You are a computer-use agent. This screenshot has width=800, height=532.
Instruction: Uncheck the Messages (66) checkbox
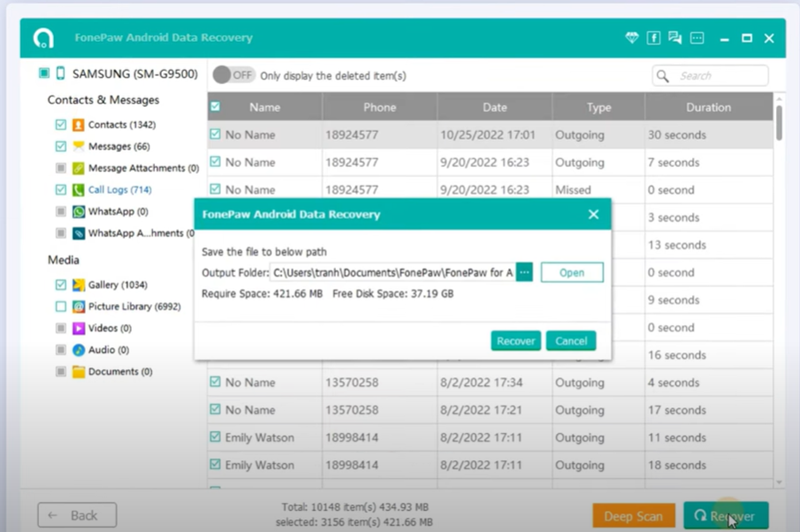pos(61,146)
